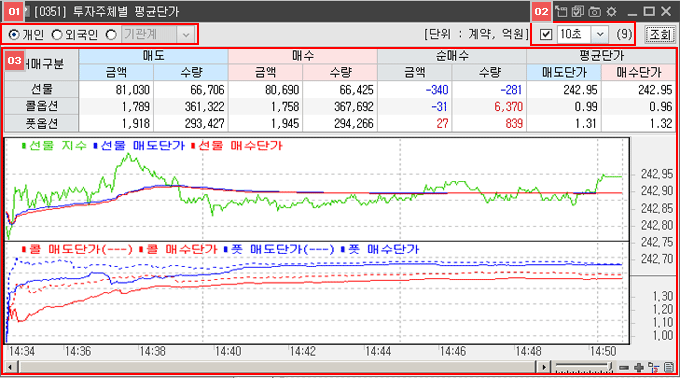
Task: Click the plus zoom-in chart icon
Action: [x=638, y=368]
